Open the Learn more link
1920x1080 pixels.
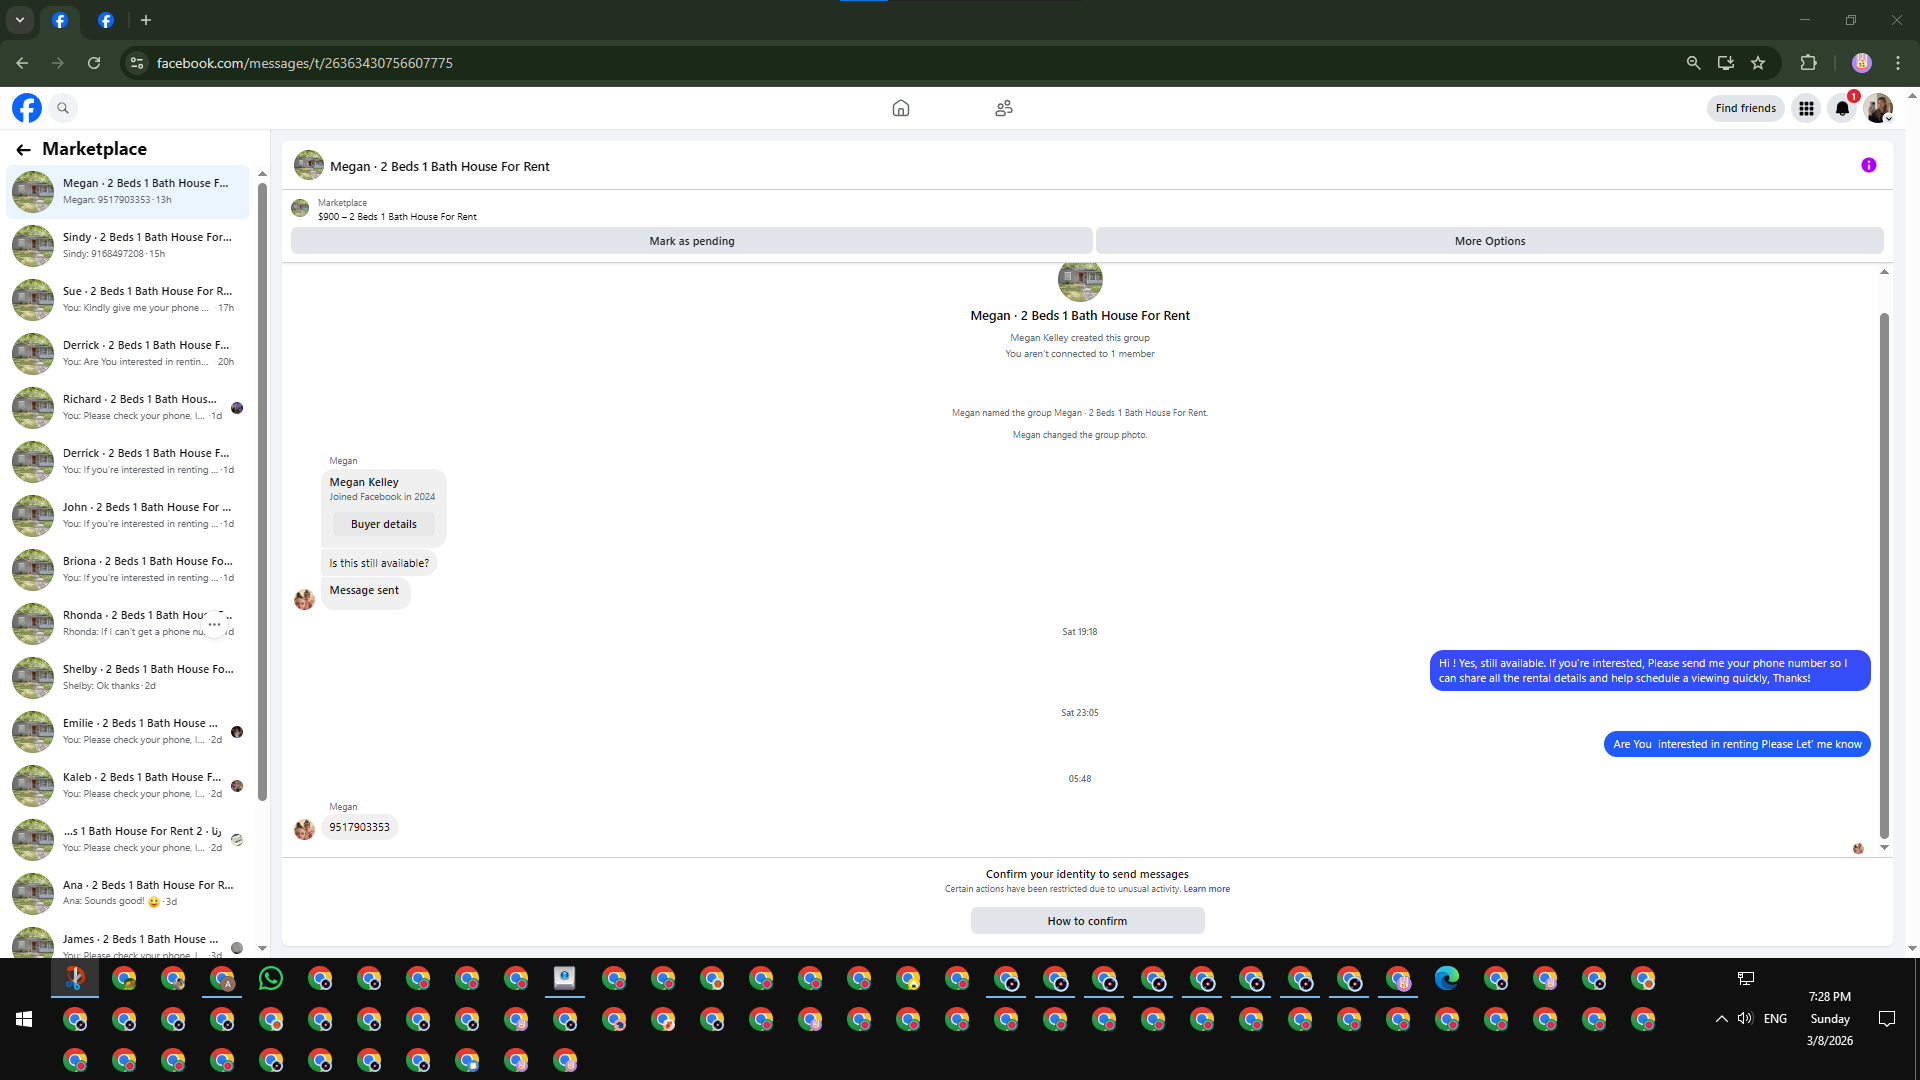[1207, 889]
